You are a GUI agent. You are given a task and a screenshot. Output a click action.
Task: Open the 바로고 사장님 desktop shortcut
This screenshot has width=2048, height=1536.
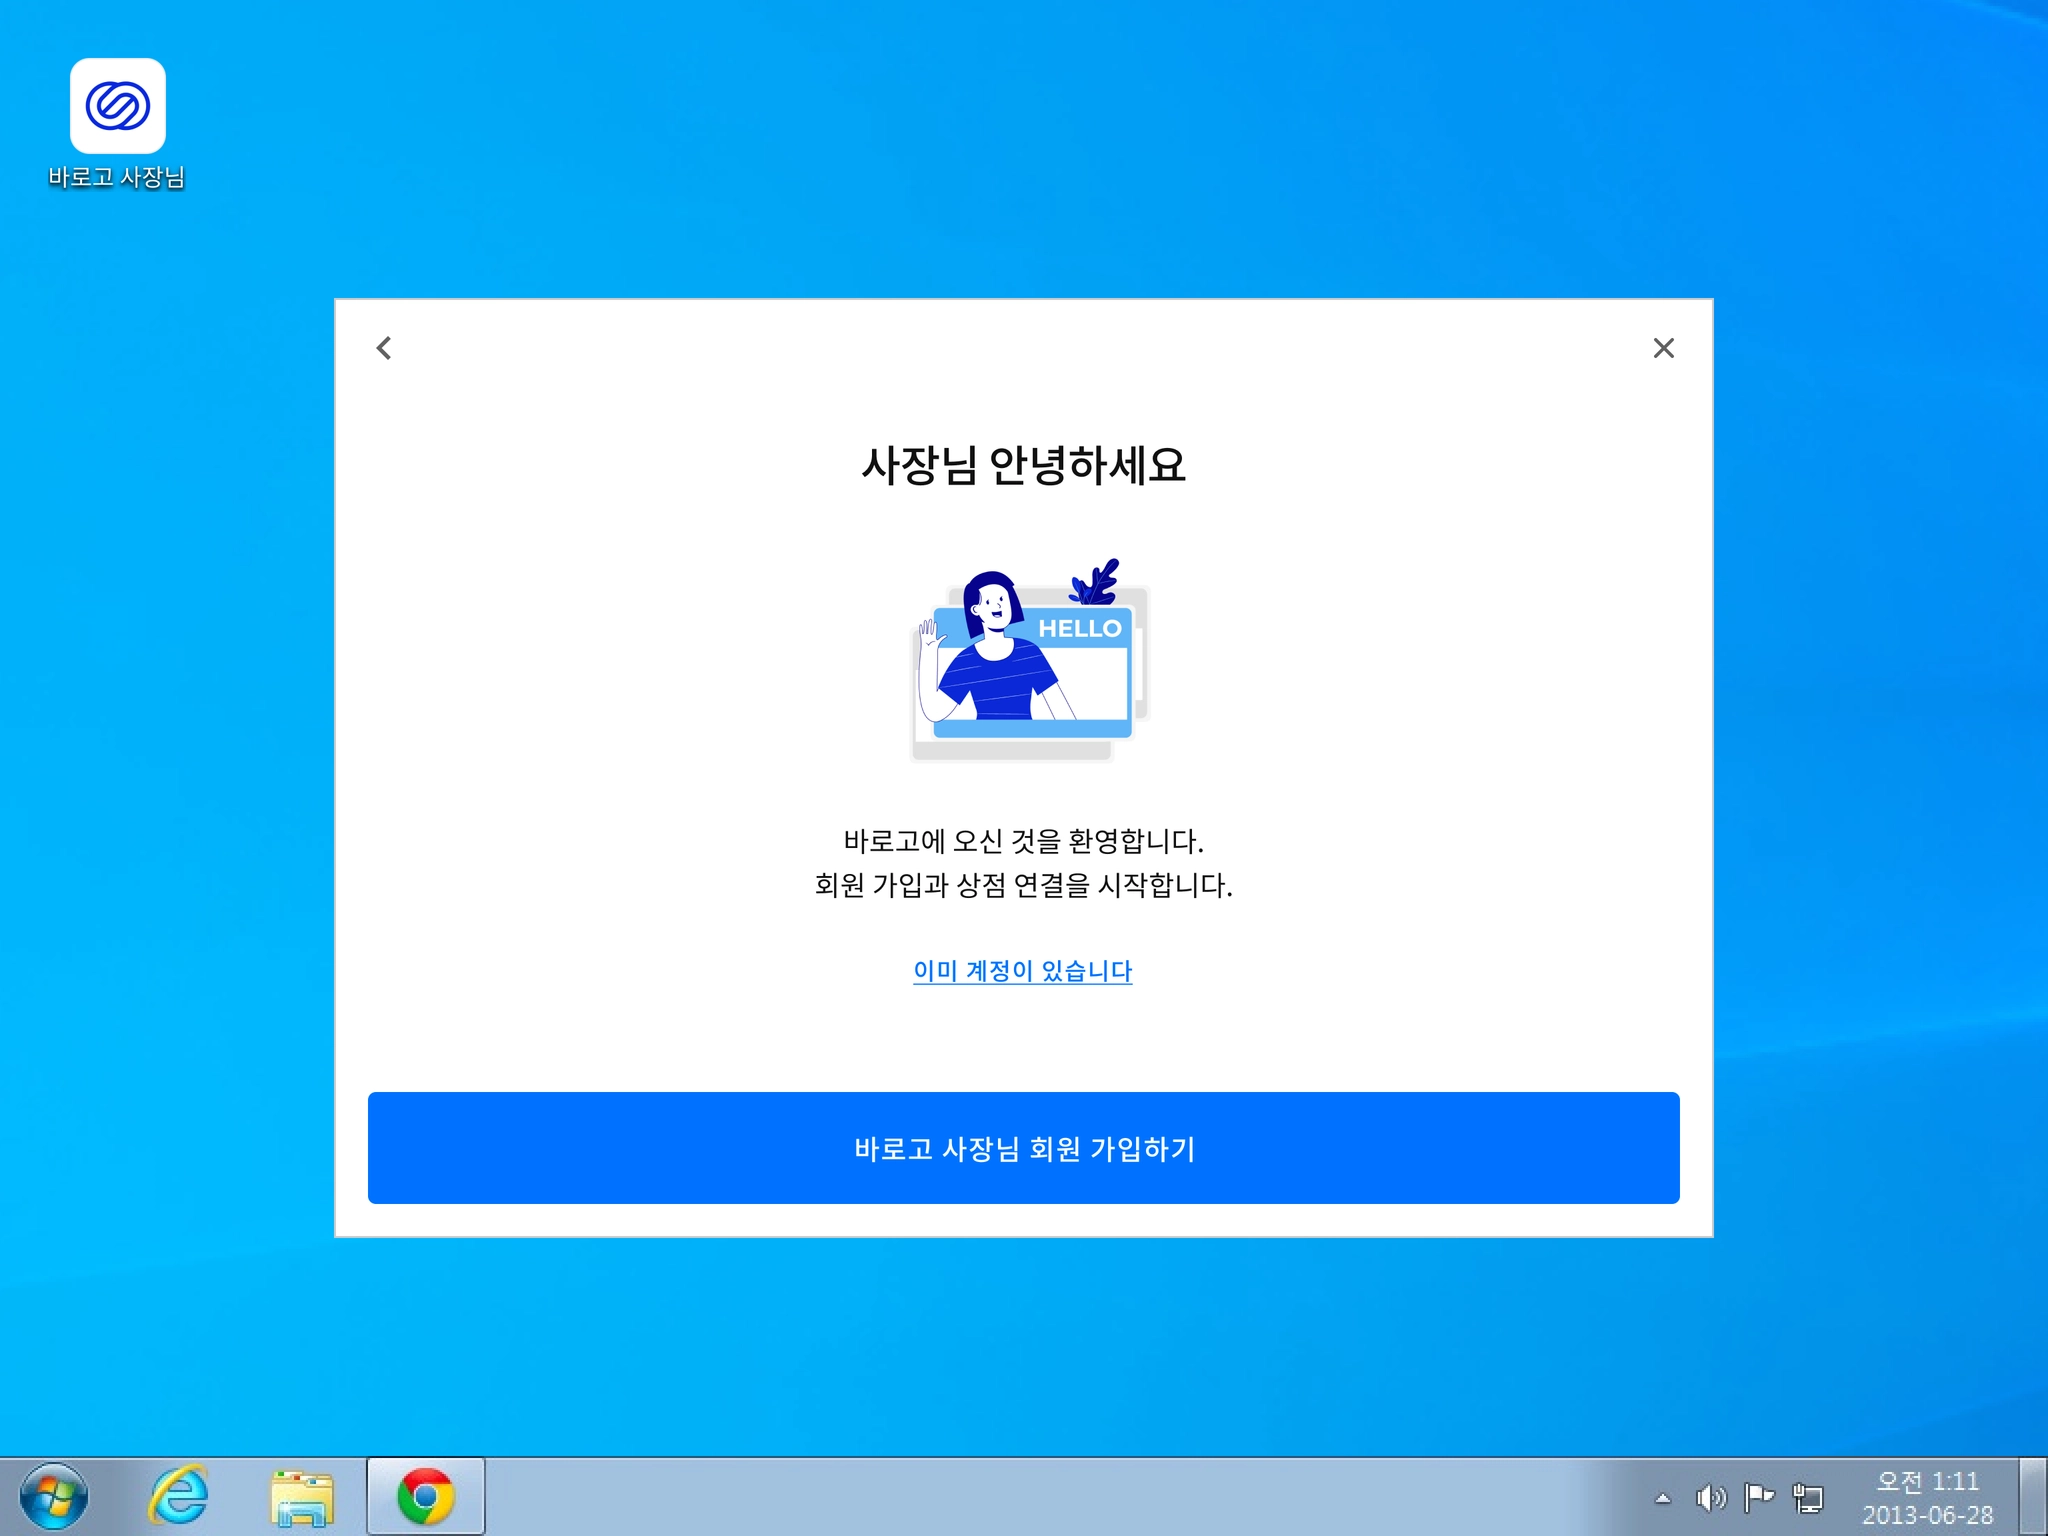pyautogui.click(x=117, y=108)
